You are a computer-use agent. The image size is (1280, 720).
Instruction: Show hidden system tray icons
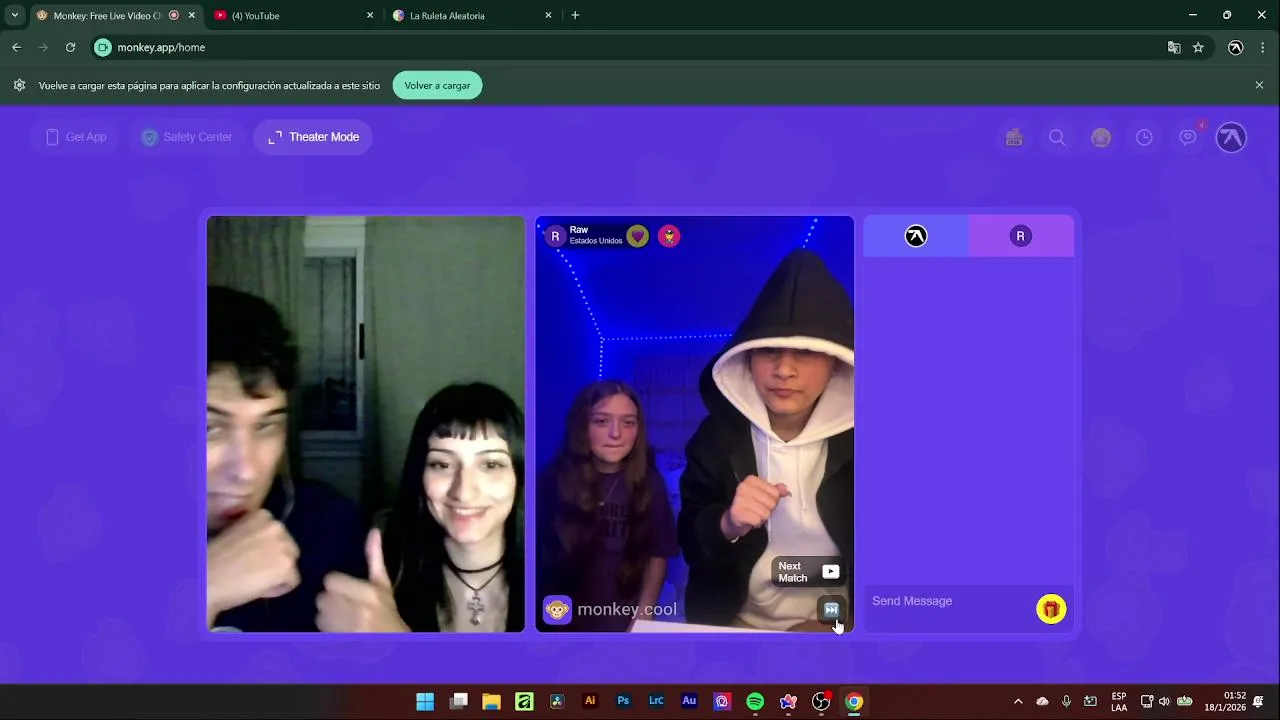point(1018,701)
